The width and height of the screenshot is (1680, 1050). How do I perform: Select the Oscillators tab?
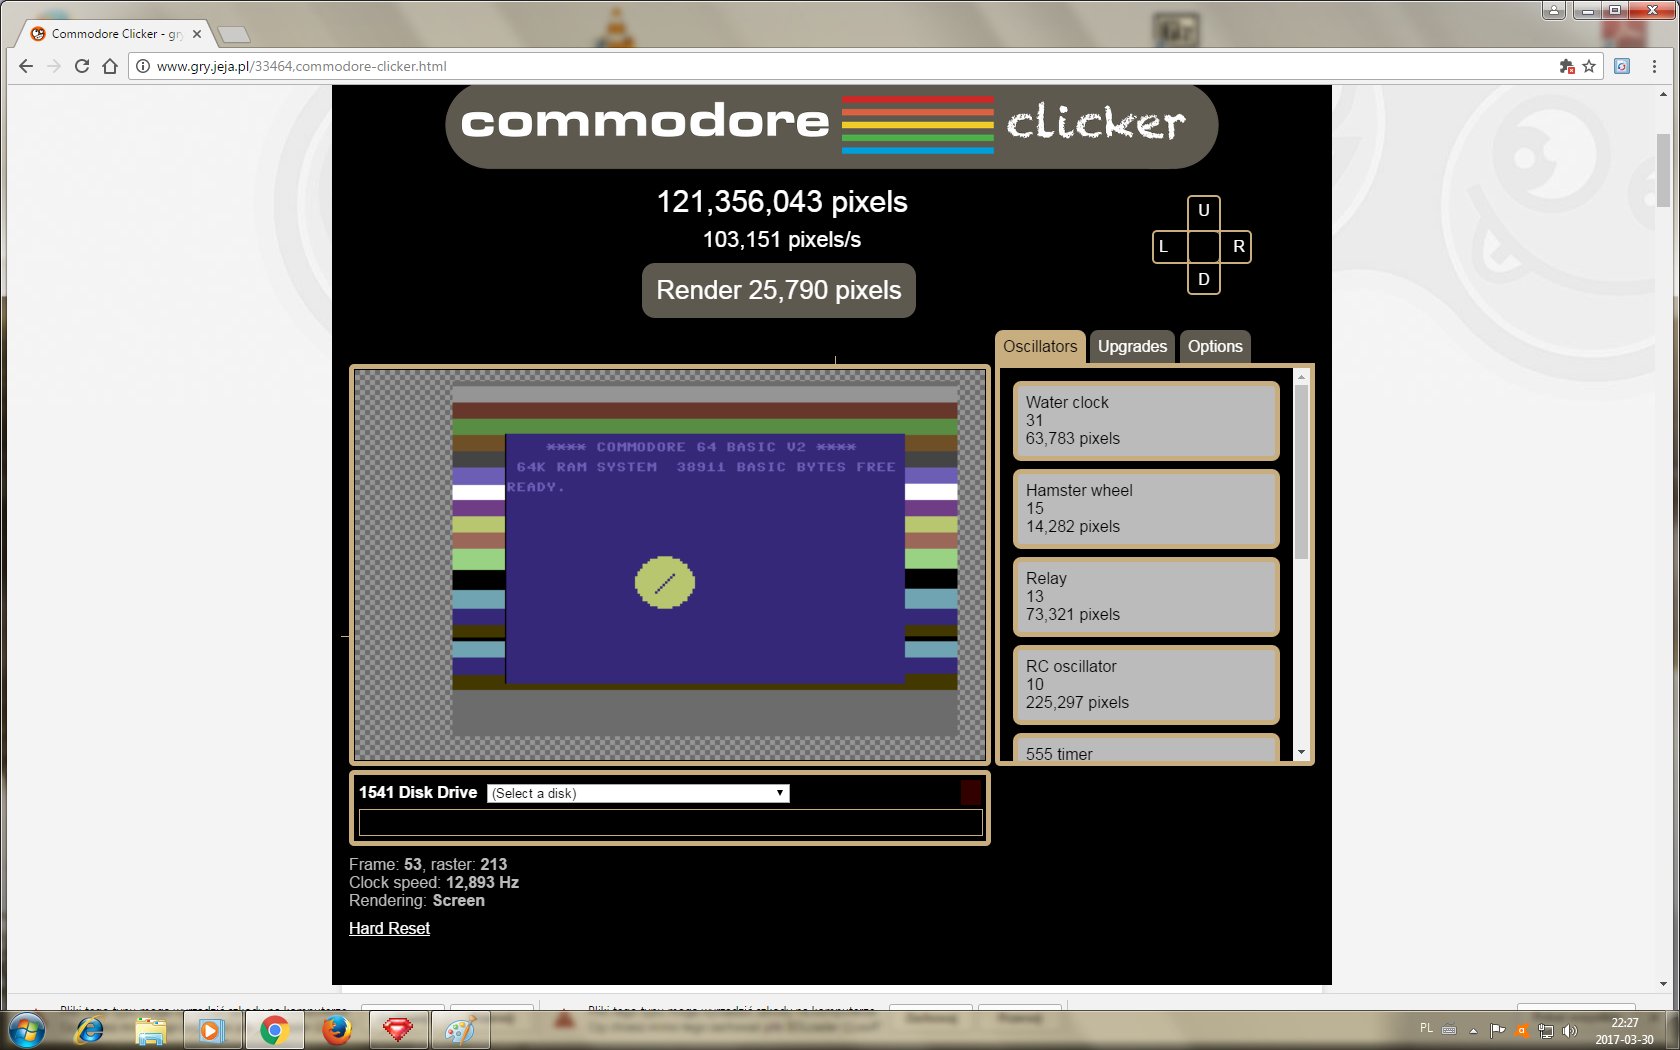pos(1040,346)
